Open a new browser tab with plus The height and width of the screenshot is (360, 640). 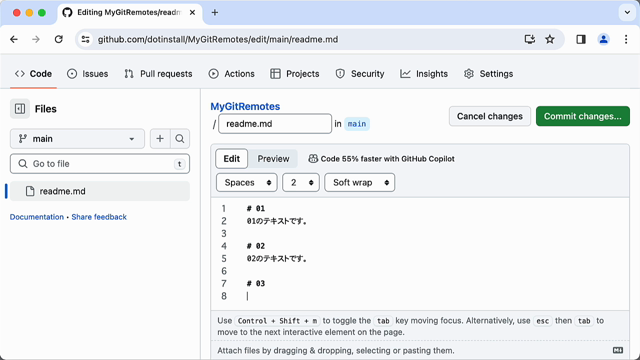(215, 13)
